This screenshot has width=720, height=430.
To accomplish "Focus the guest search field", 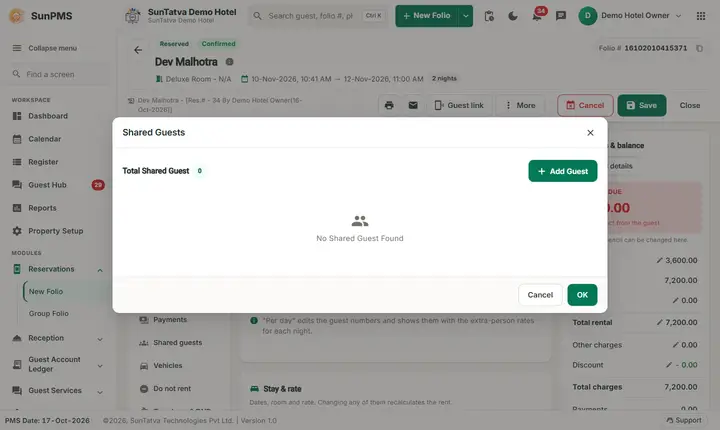I will coord(320,16).
